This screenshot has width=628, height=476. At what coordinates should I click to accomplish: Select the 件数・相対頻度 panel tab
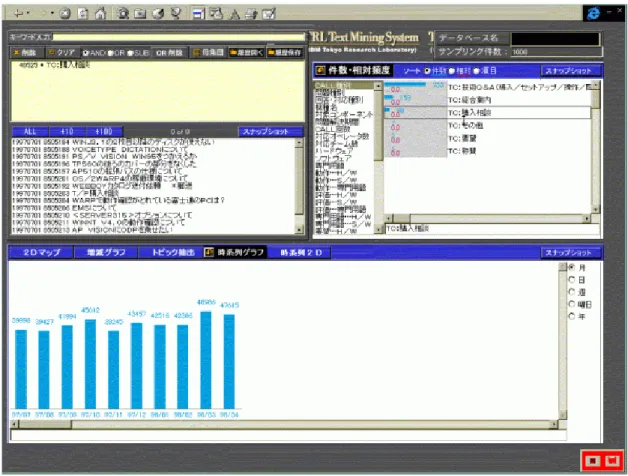(353, 71)
